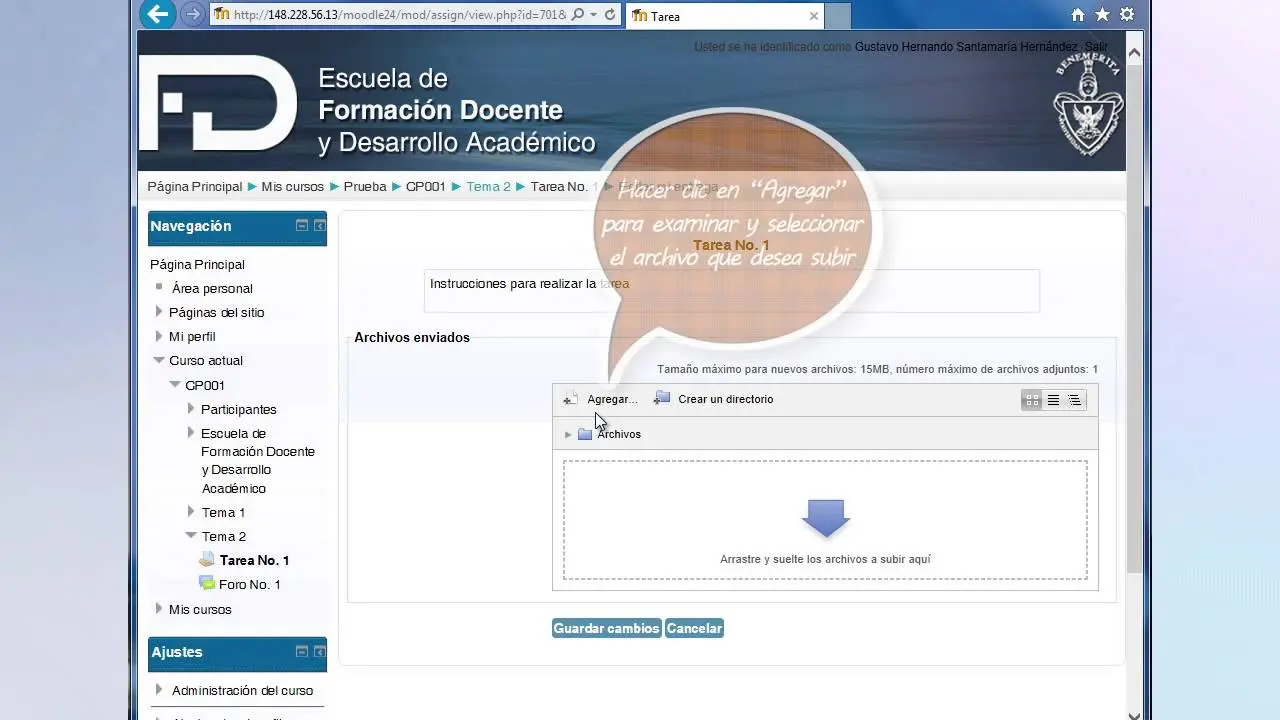This screenshot has width=1280, height=720.
Task: Click the address bar URL field
Action: pos(399,15)
